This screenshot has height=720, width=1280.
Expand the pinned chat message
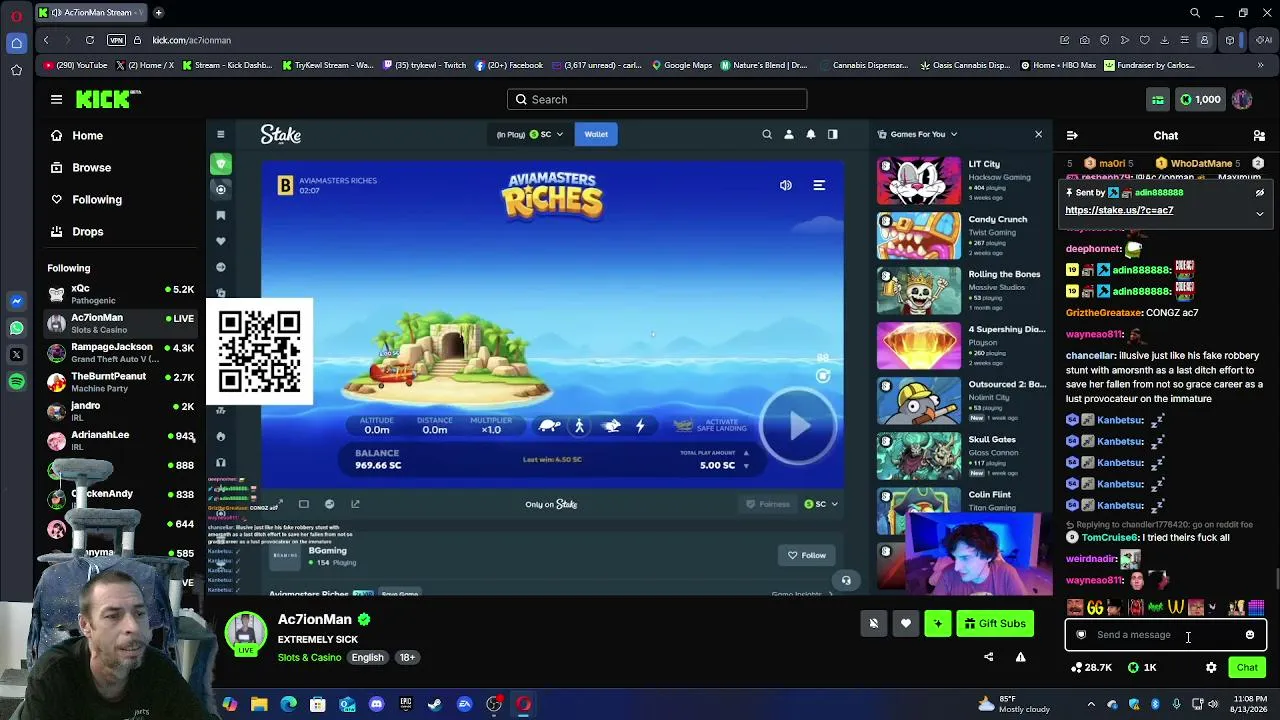click(x=1260, y=212)
